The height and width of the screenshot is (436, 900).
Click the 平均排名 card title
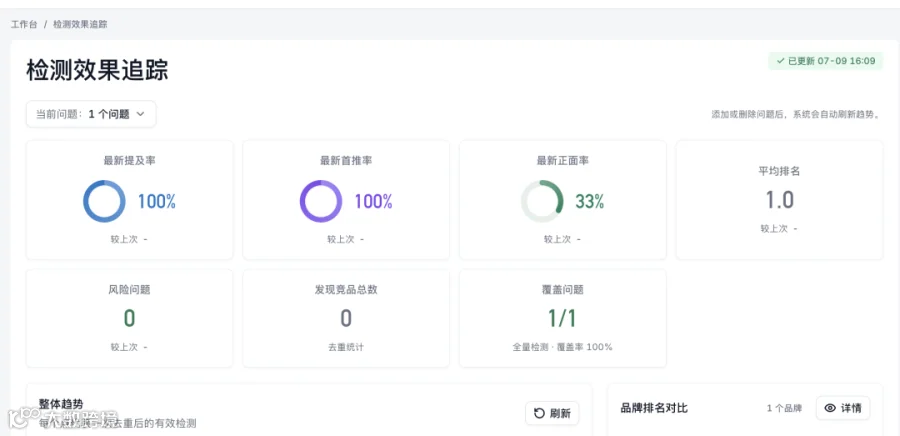[x=779, y=171]
